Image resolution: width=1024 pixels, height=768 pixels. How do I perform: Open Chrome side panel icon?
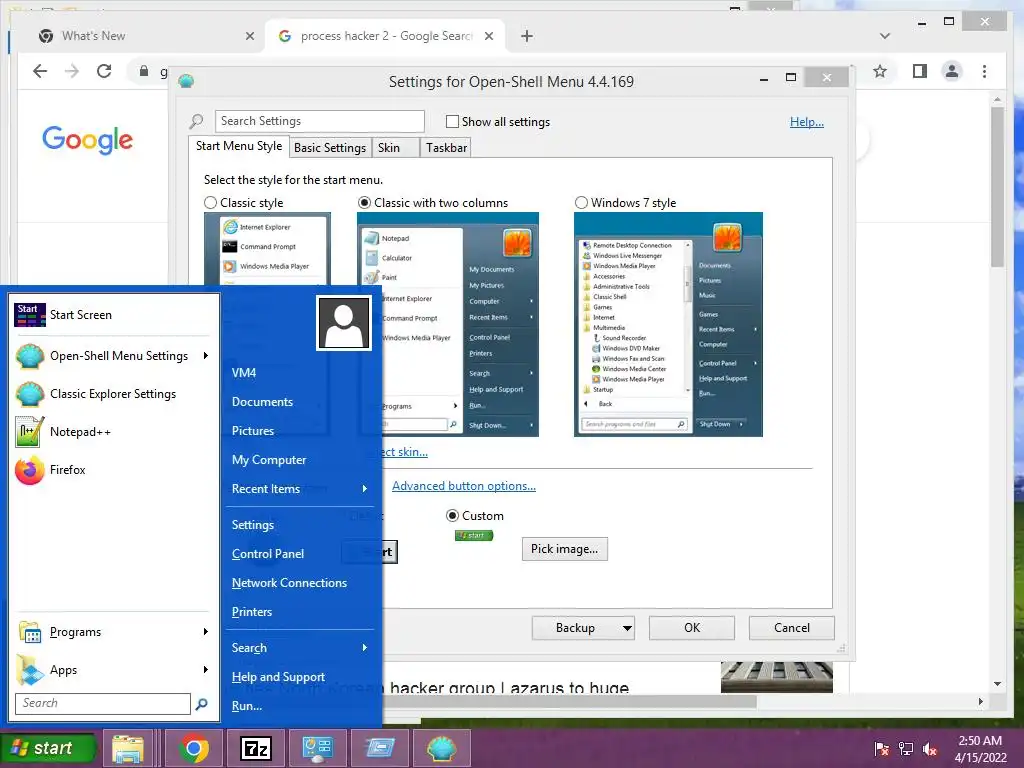[x=920, y=71]
